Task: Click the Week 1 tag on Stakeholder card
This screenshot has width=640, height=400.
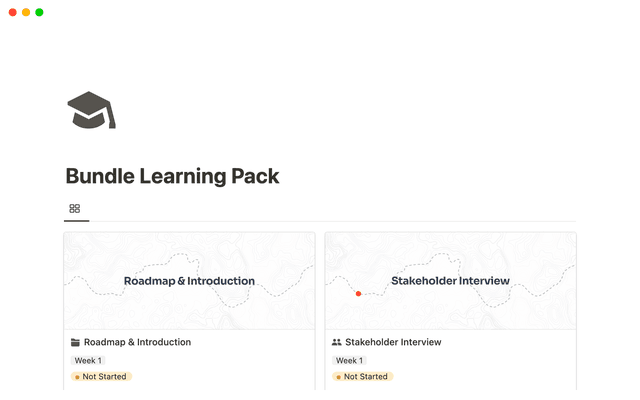Action: click(349, 360)
